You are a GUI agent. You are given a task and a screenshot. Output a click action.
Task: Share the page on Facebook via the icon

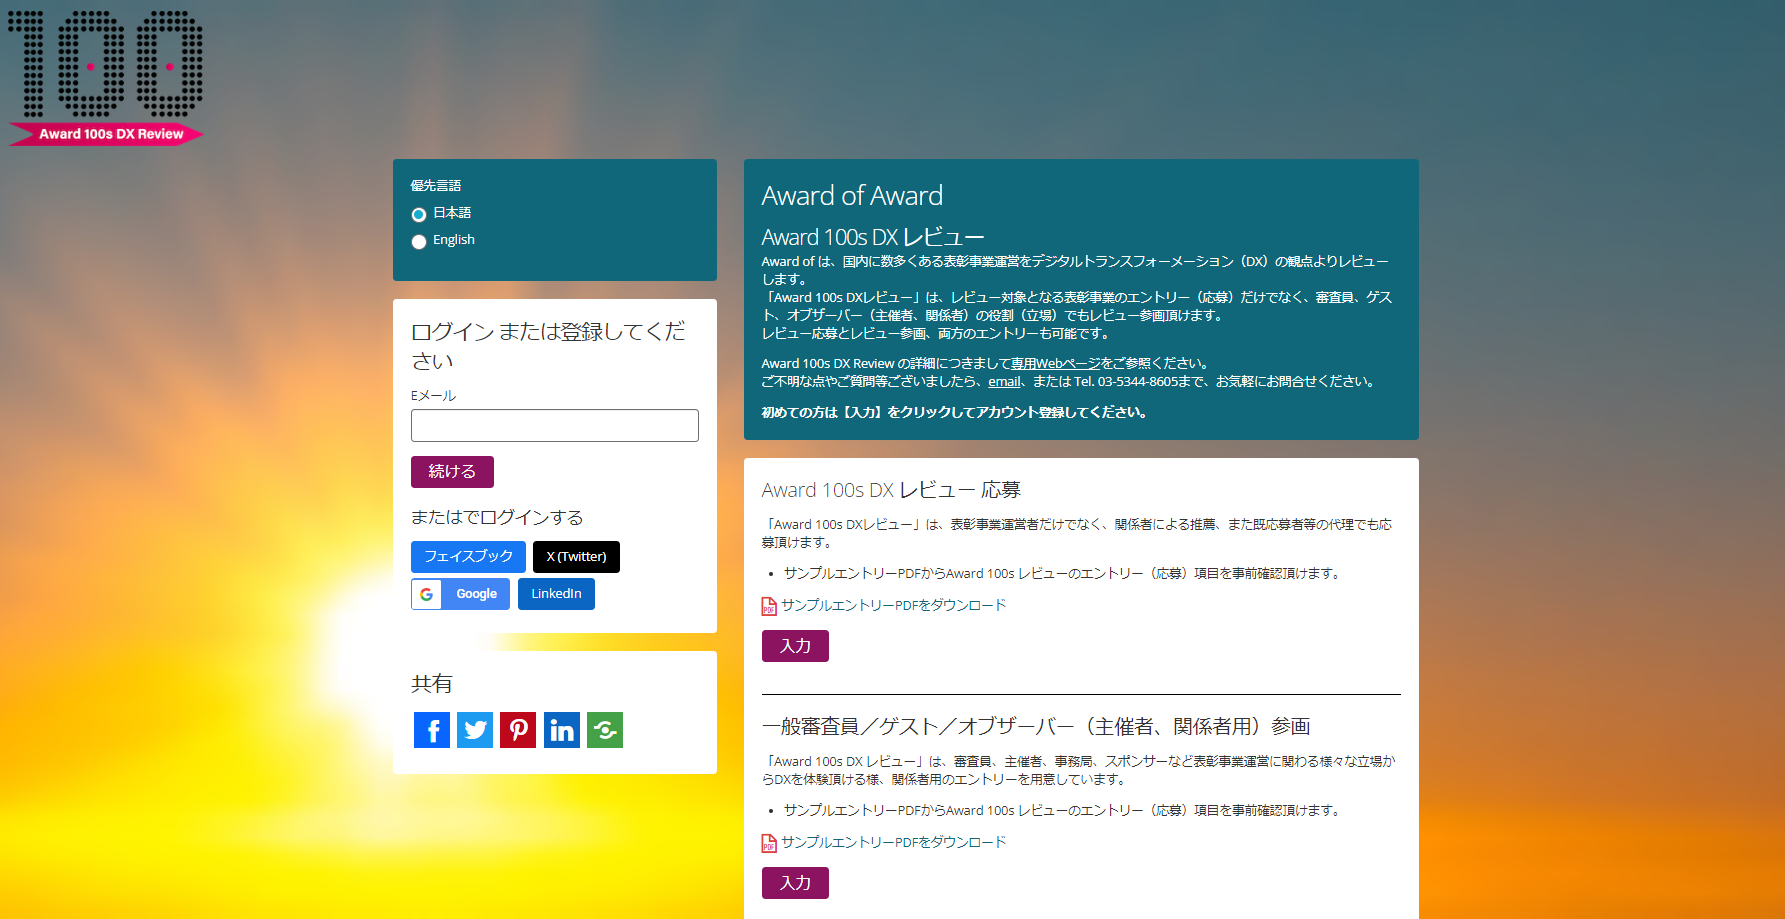tap(432, 730)
